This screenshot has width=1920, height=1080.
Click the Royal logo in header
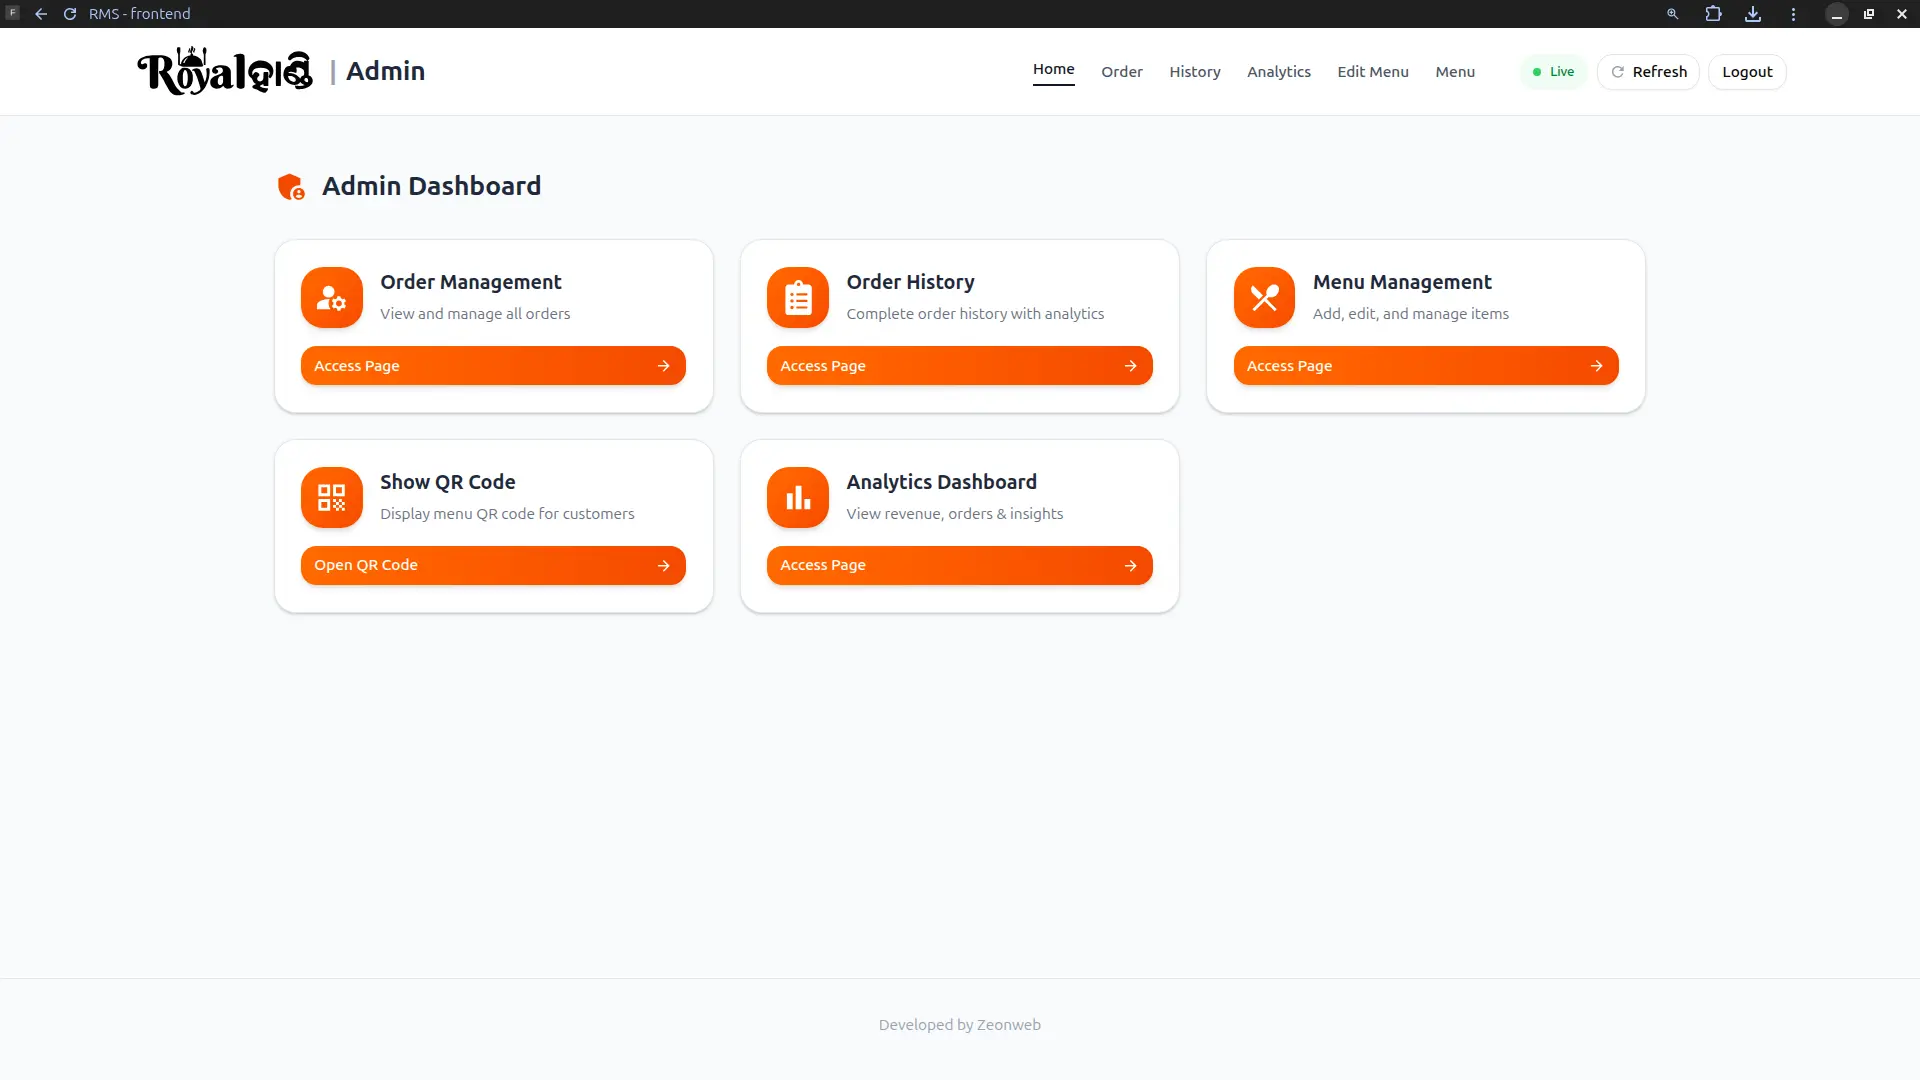coord(225,71)
